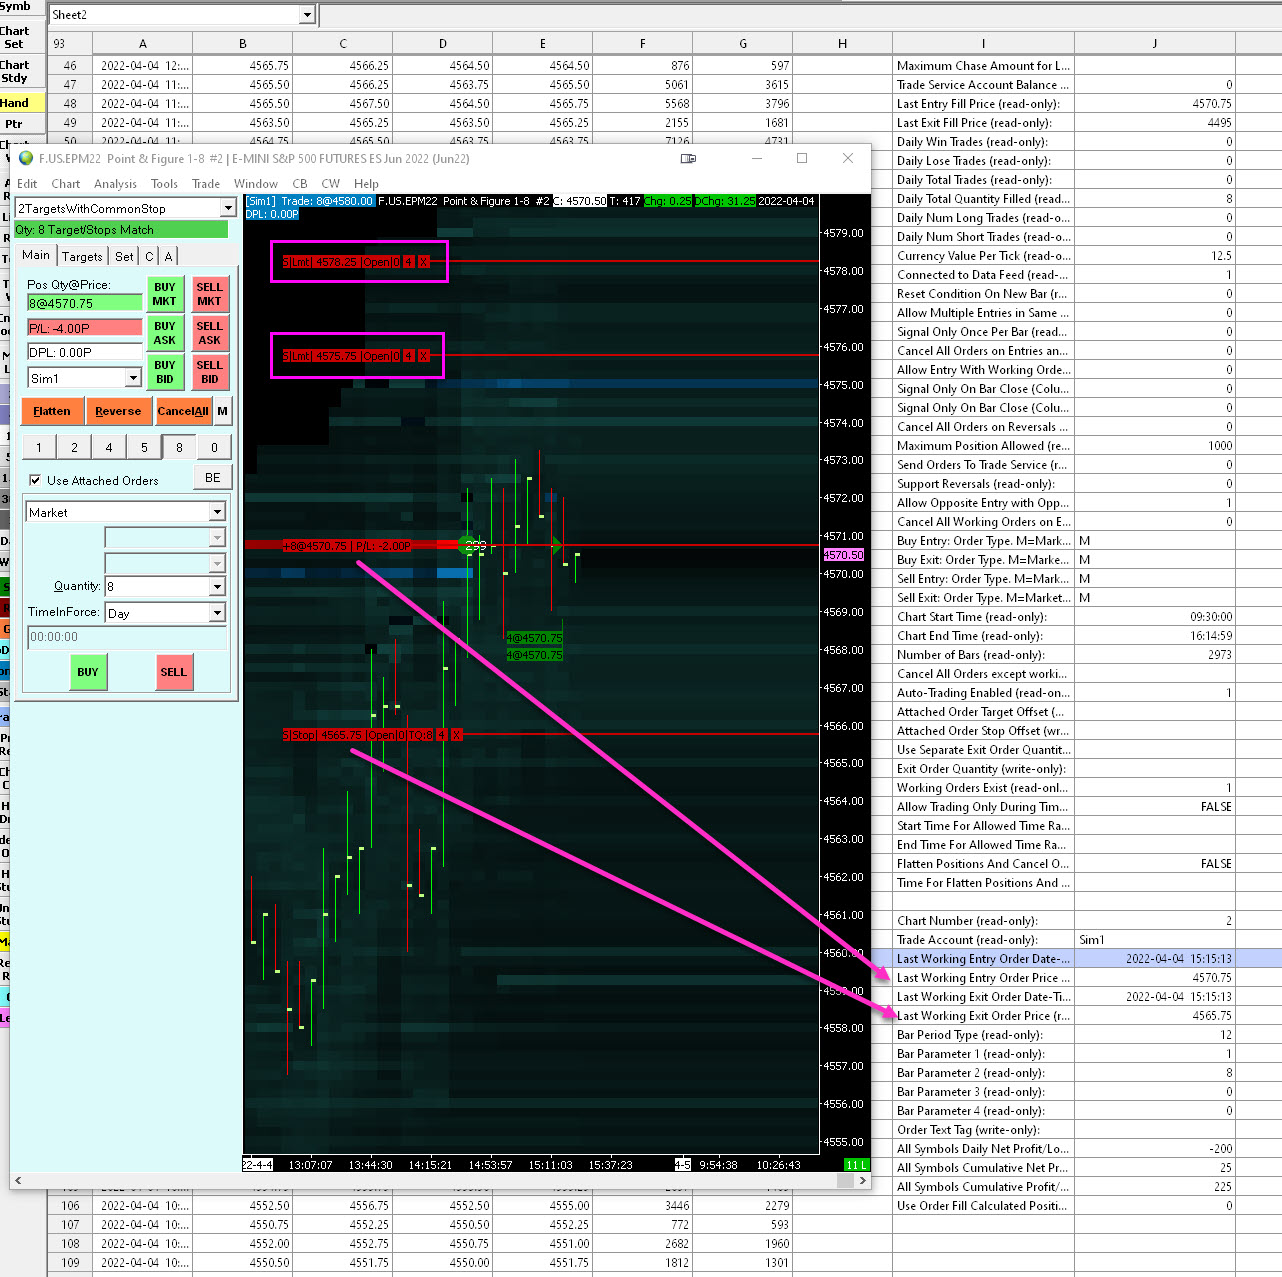Open the Tools menu
Viewport: 1282px width, 1277px height.
(x=164, y=184)
